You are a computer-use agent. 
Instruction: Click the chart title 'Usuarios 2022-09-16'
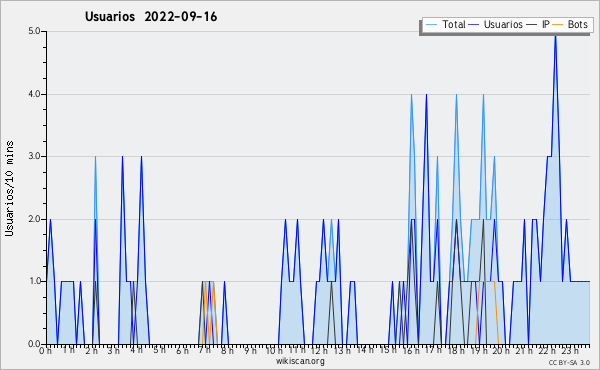(151, 17)
